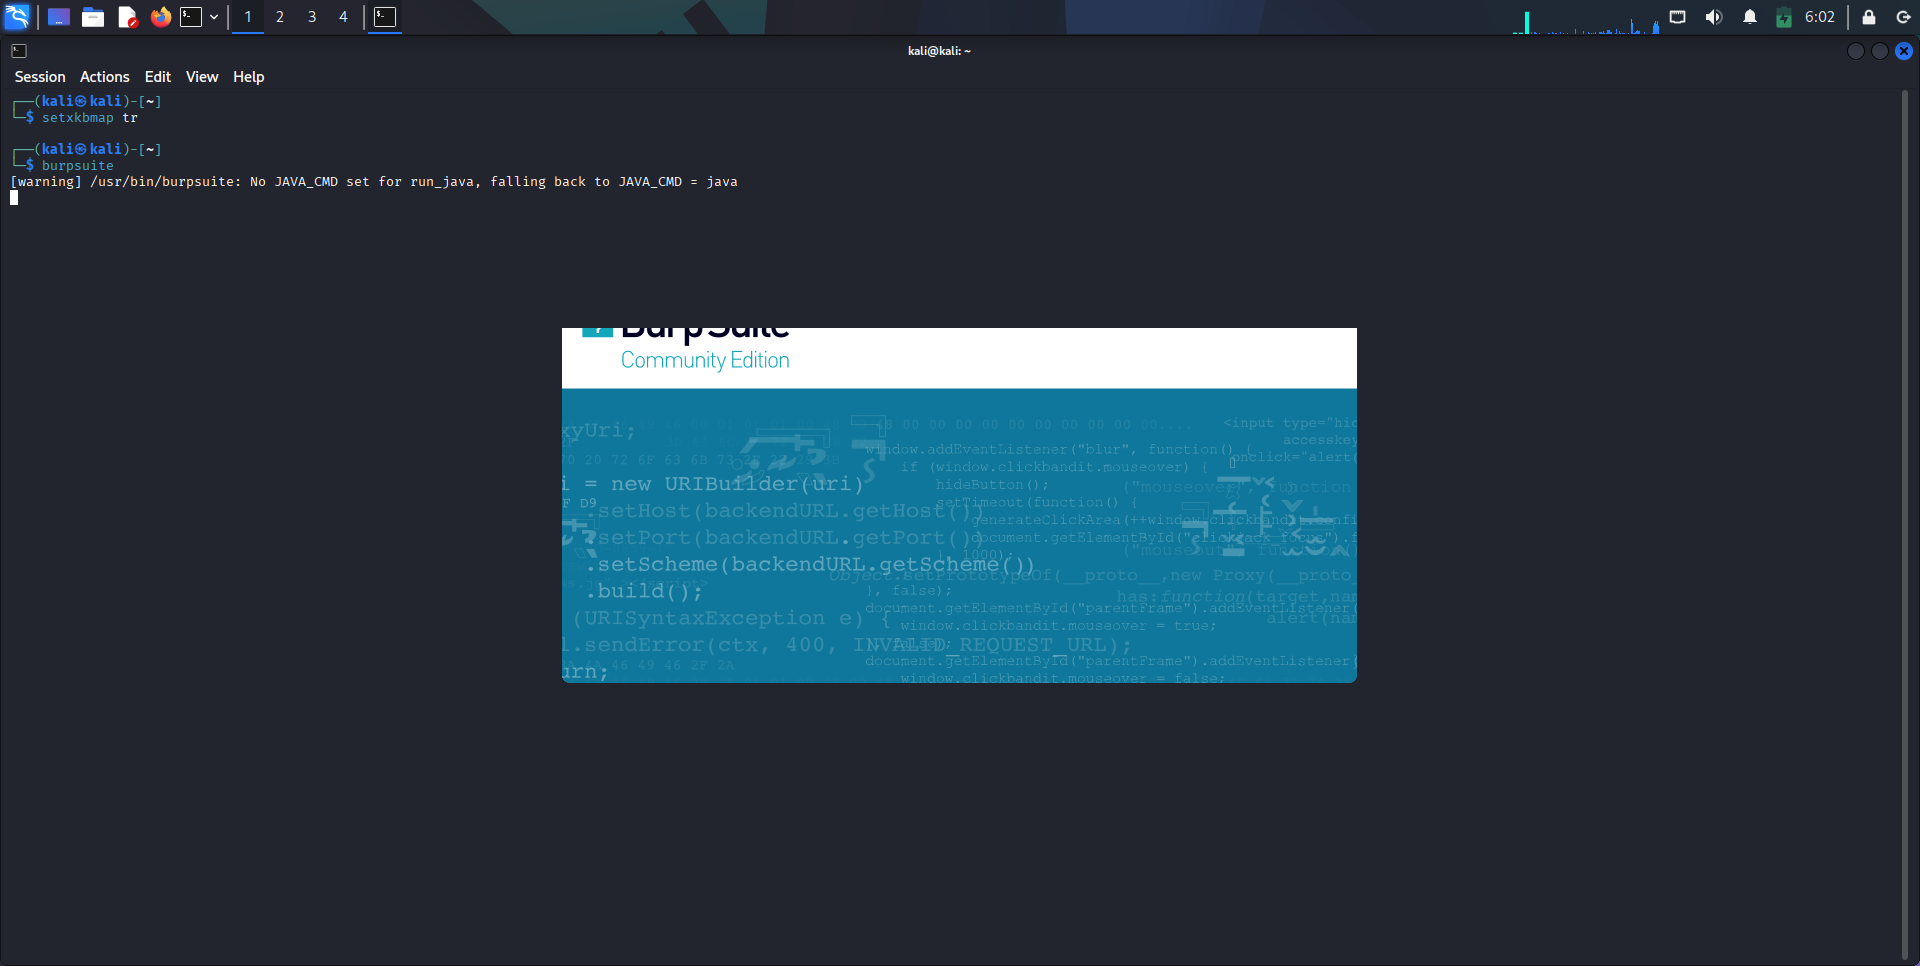Switch to workspace 2
The width and height of the screenshot is (1920, 966).
(x=280, y=17)
